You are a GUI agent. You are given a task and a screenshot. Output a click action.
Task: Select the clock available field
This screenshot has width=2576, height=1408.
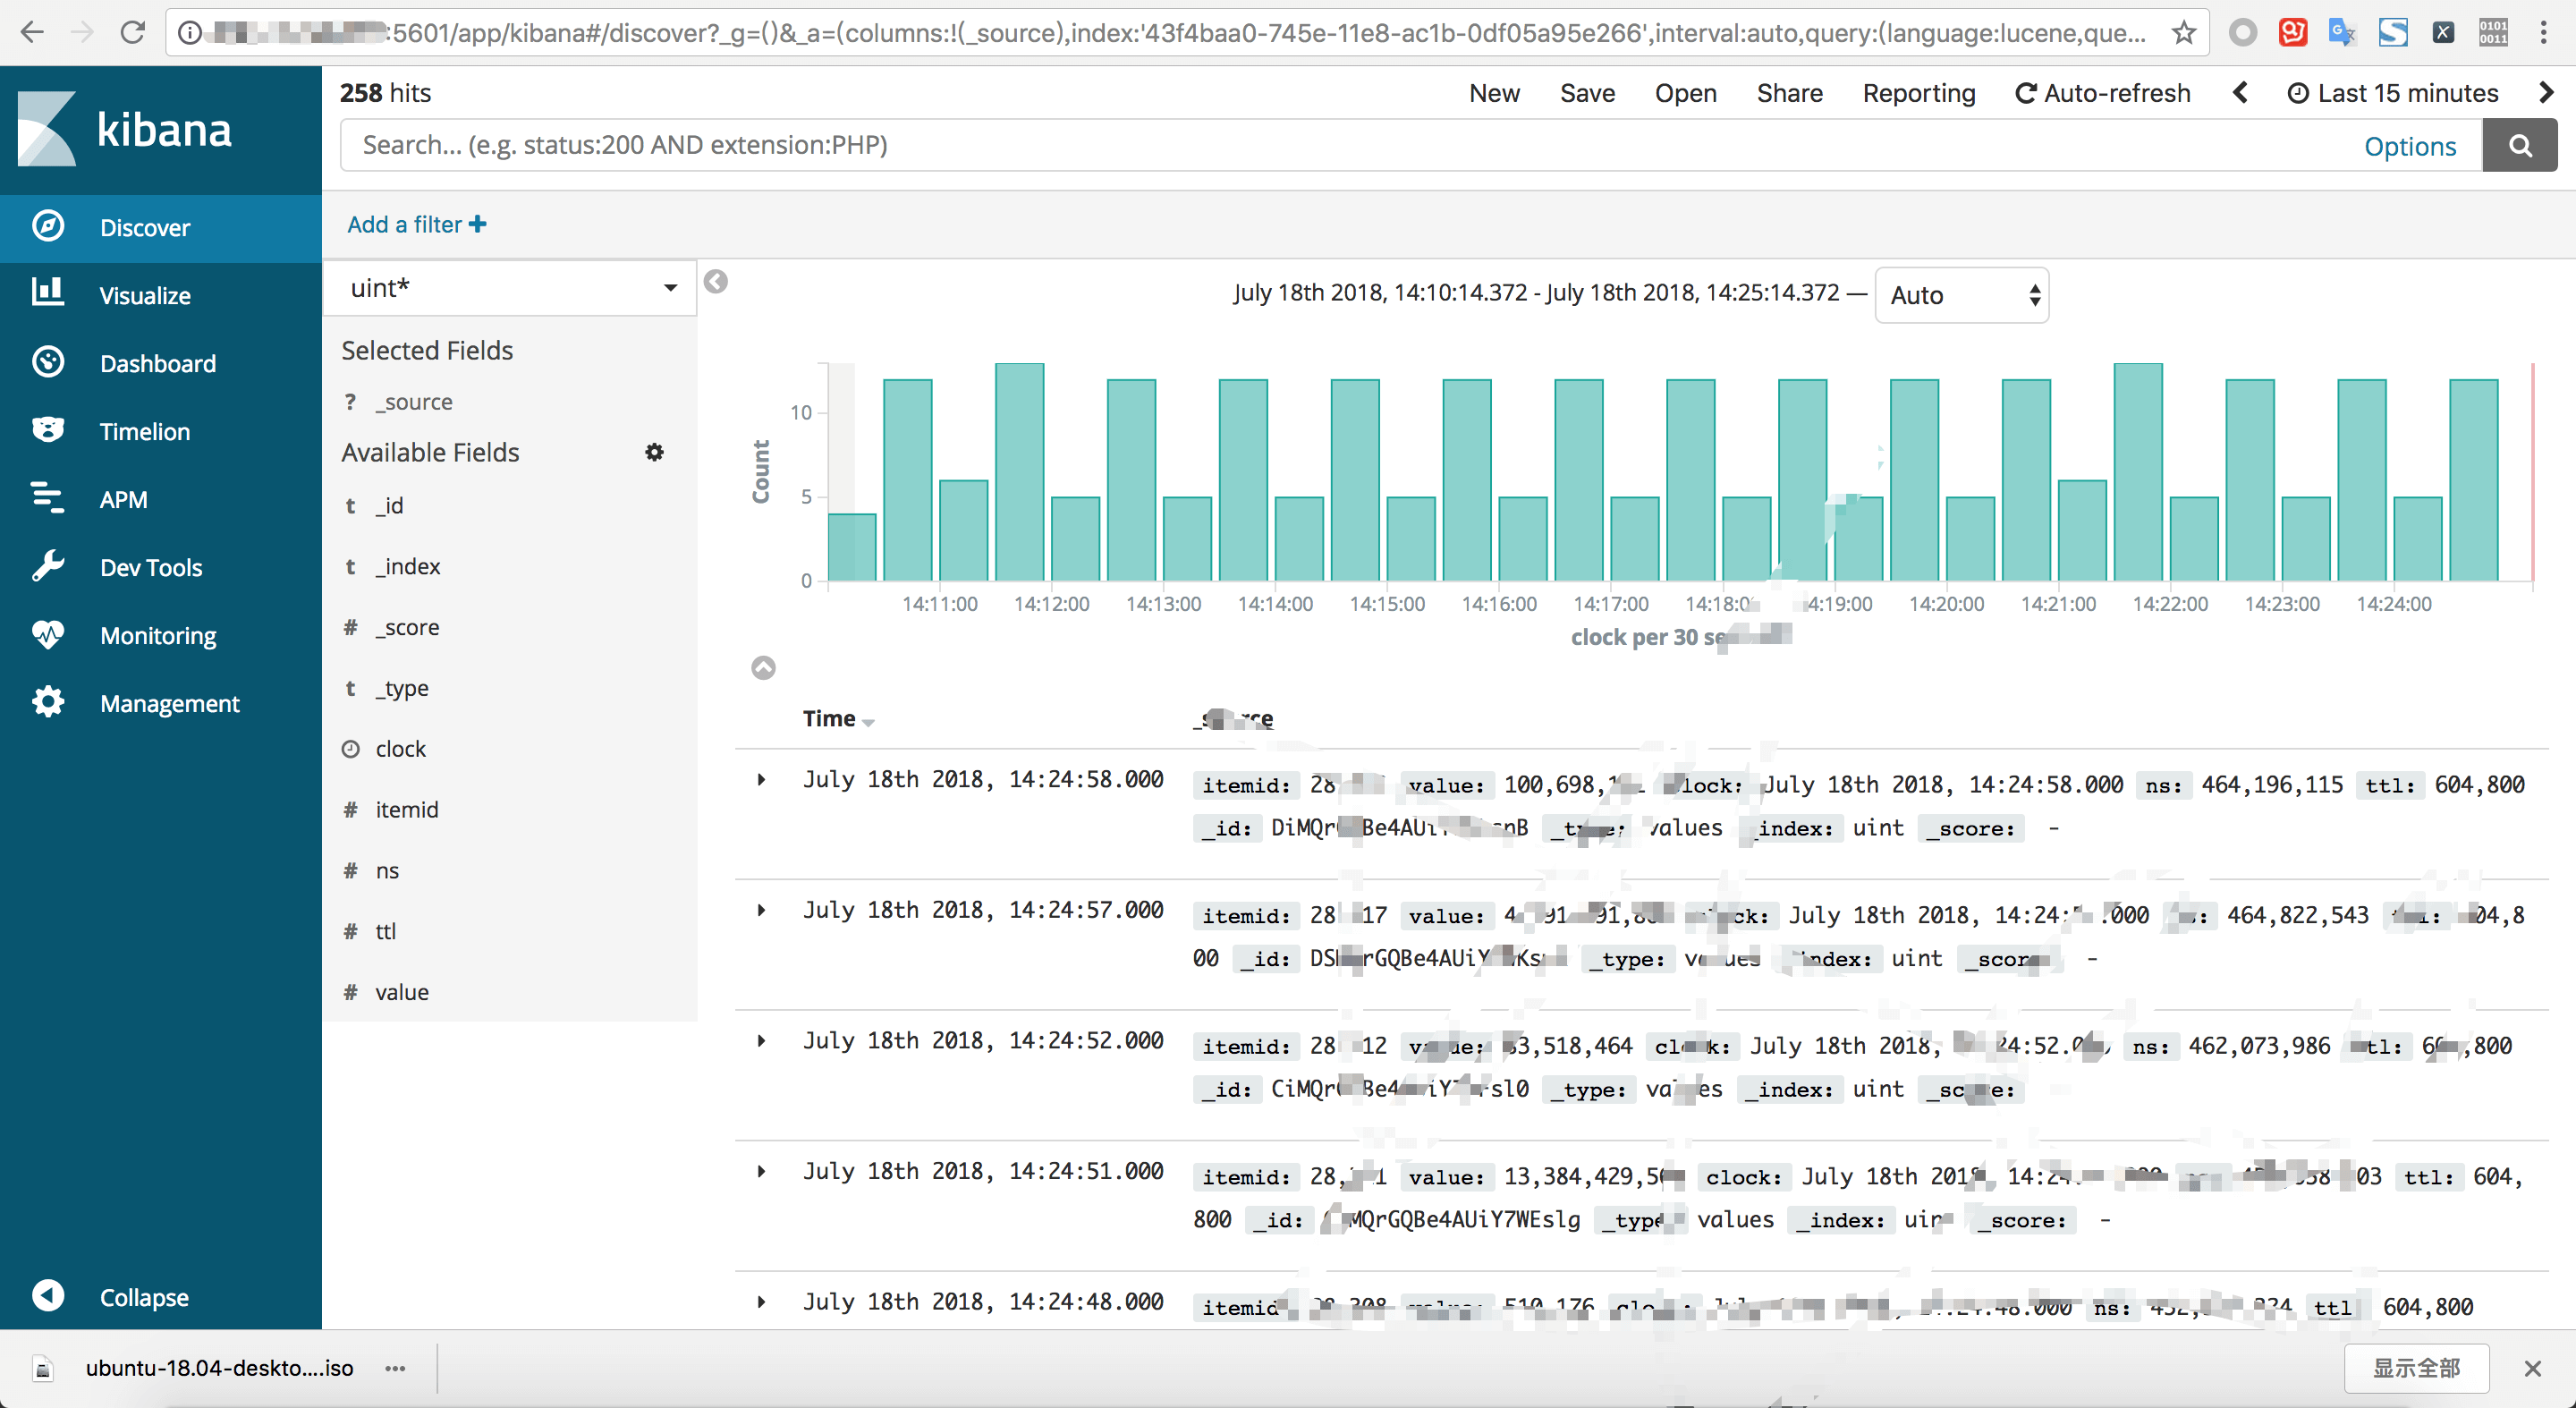tap(400, 749)
